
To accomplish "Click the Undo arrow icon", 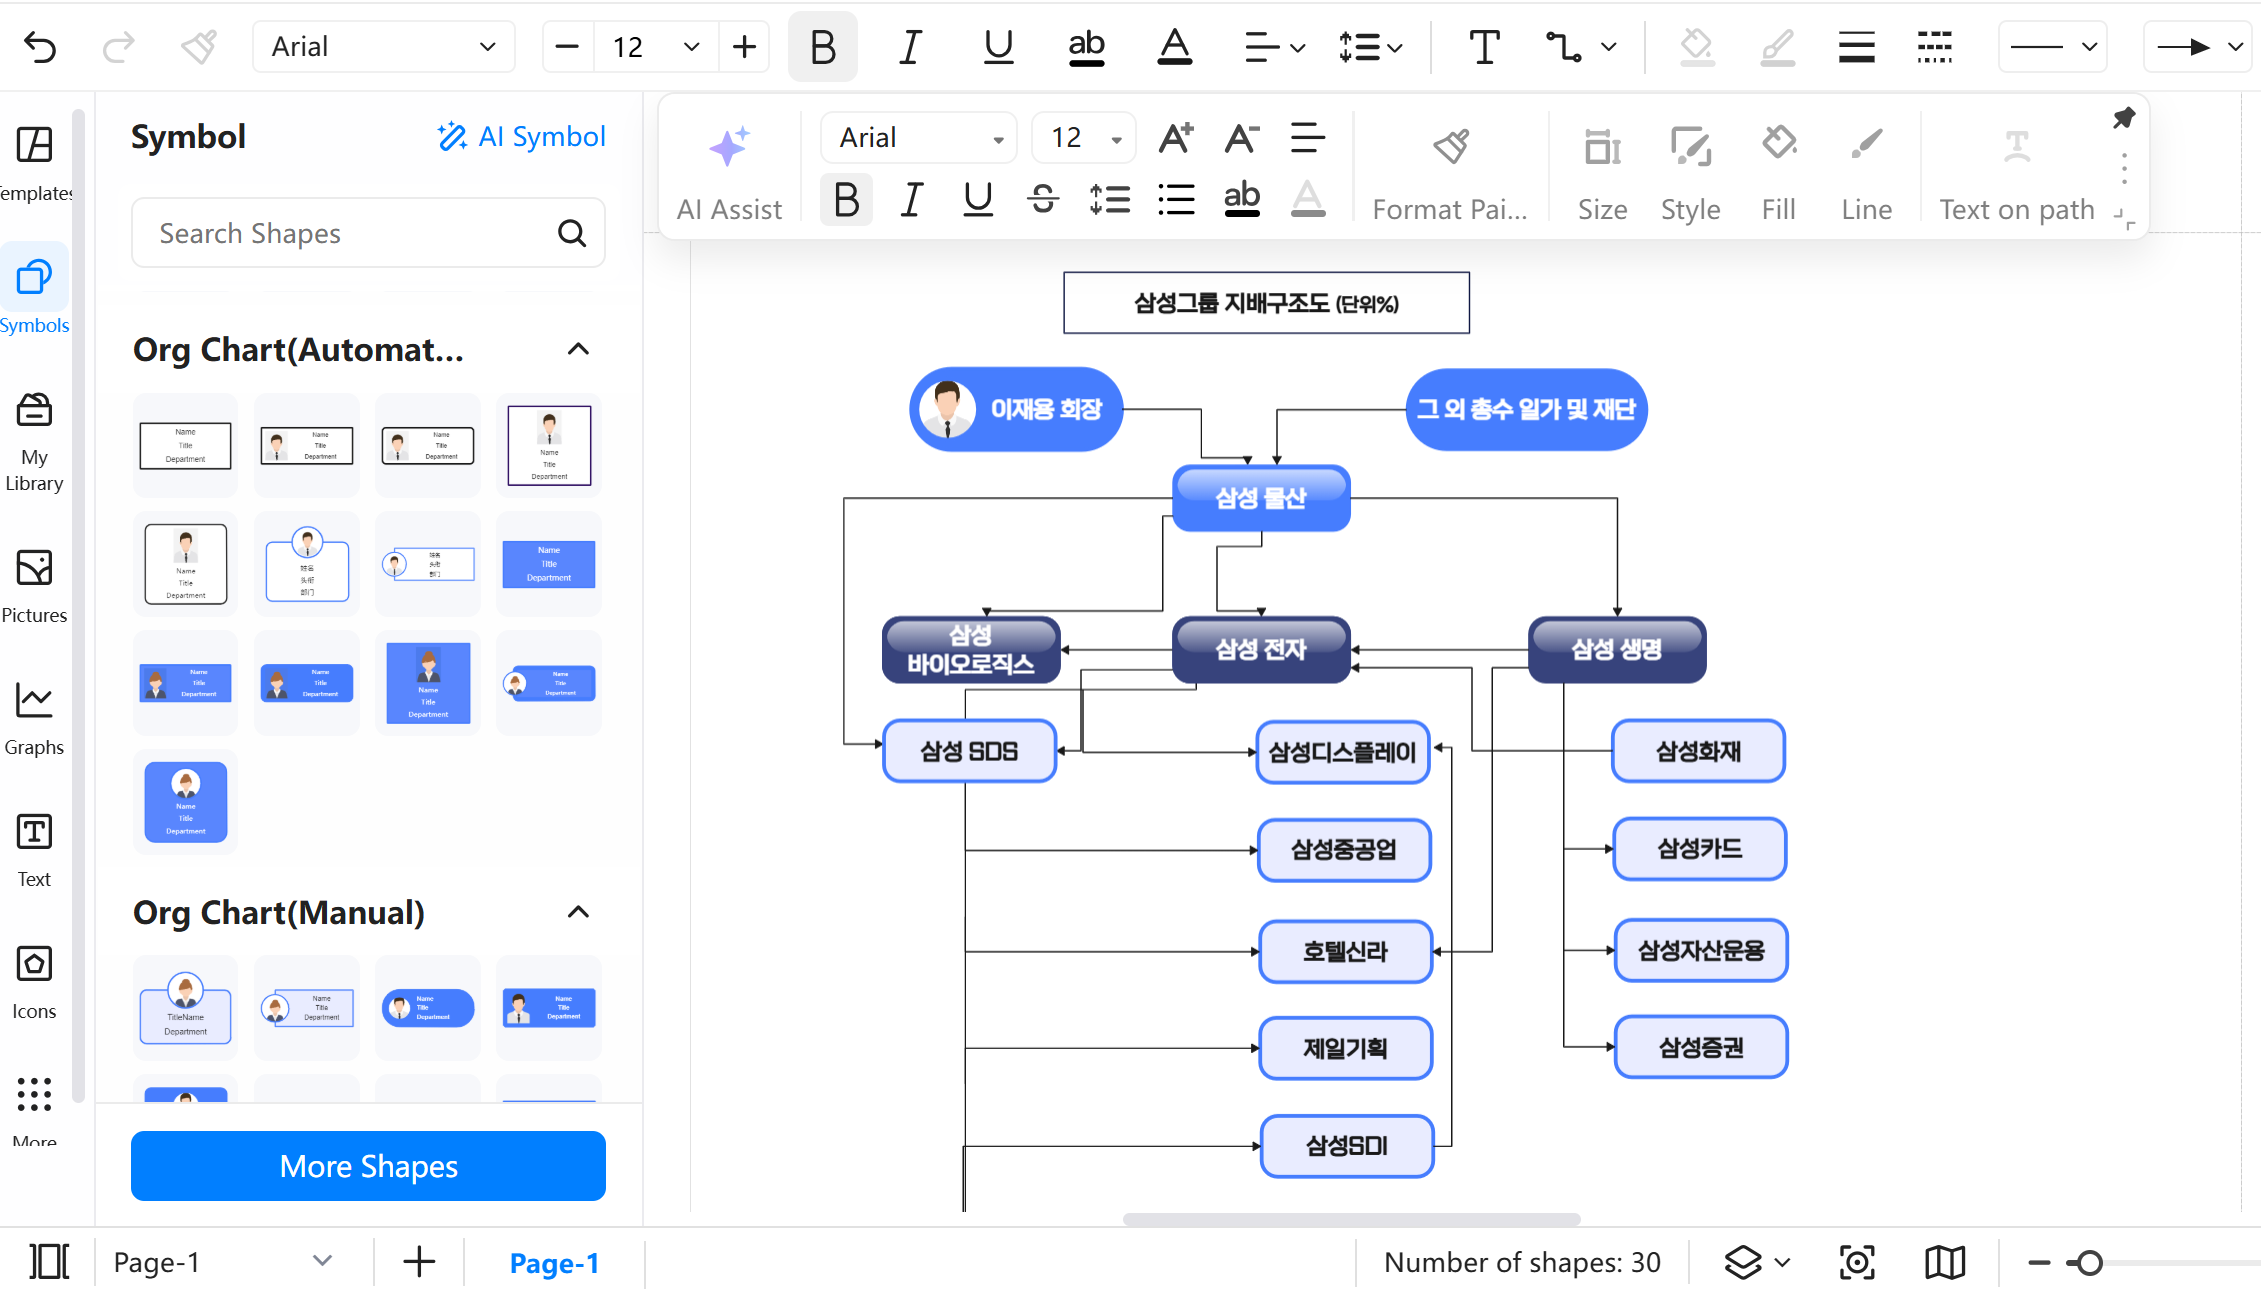I will click(x=40, y=47).
